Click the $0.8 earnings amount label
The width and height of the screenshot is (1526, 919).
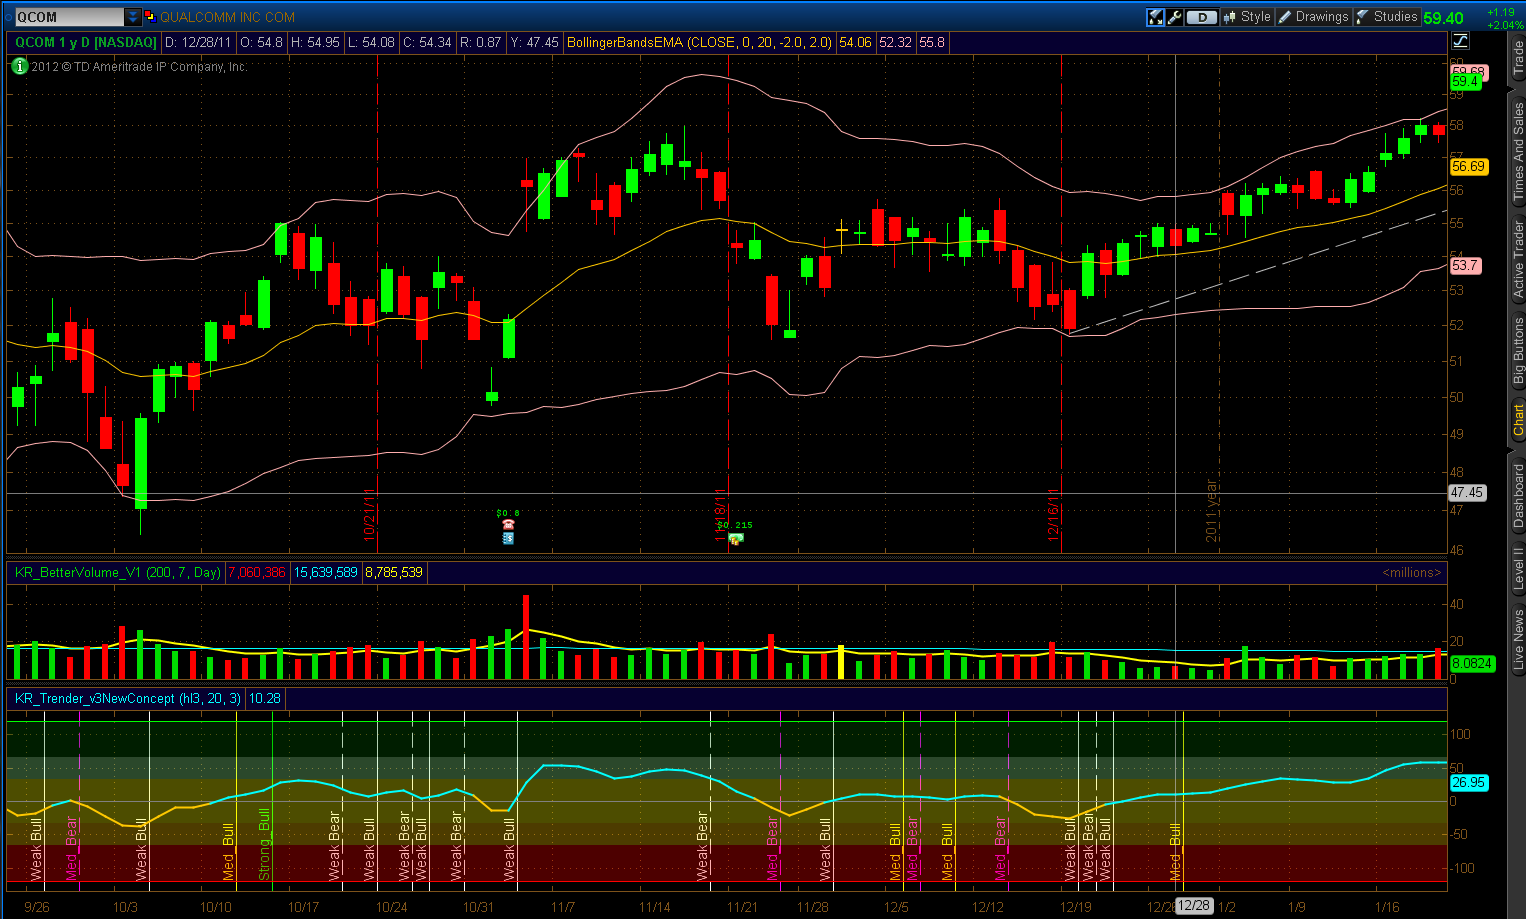click(508, 513)
